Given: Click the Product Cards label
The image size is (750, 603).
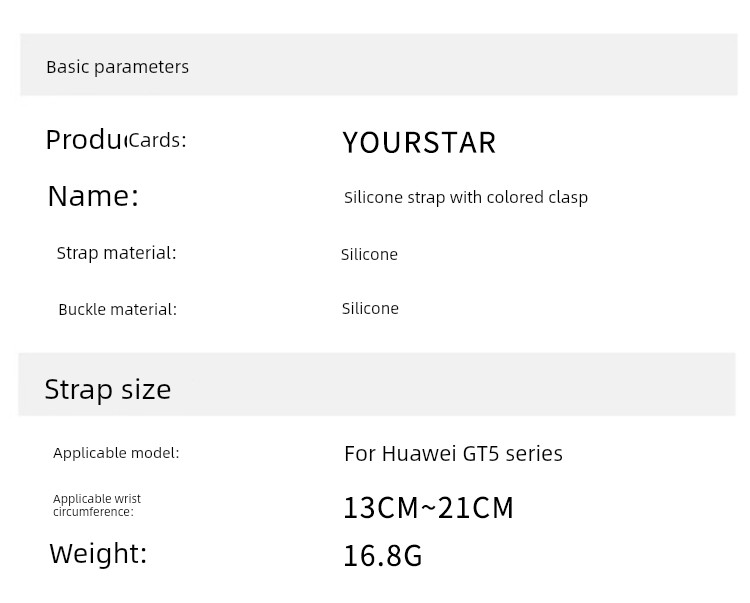Looking at the screenshot, I should coord(116,140).
